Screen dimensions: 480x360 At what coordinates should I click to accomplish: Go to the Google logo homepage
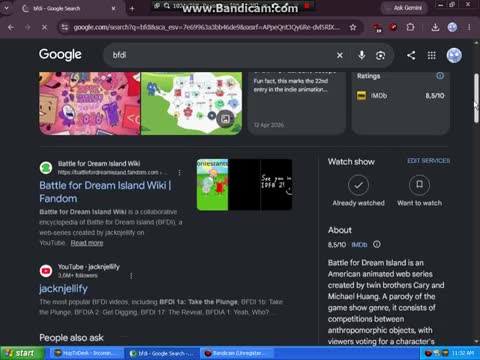(60, 55)
